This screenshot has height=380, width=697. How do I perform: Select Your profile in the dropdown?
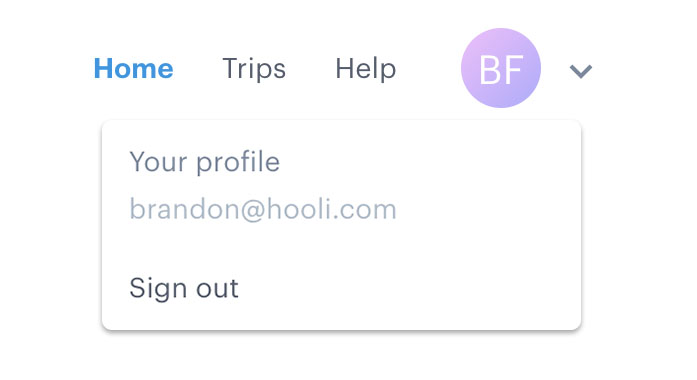(x=205, y=162)
